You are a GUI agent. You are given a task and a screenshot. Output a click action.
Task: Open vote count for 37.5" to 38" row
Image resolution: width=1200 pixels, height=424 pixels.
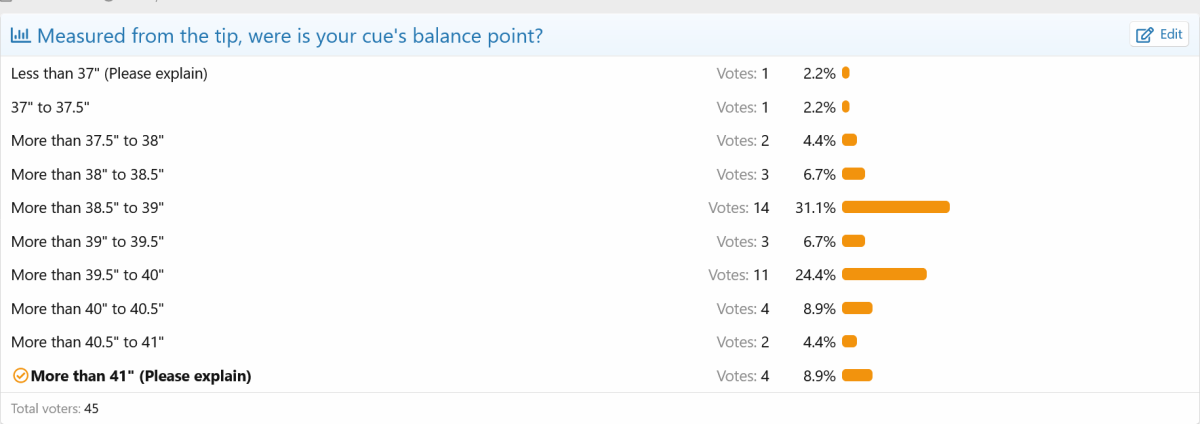[742, 140]
